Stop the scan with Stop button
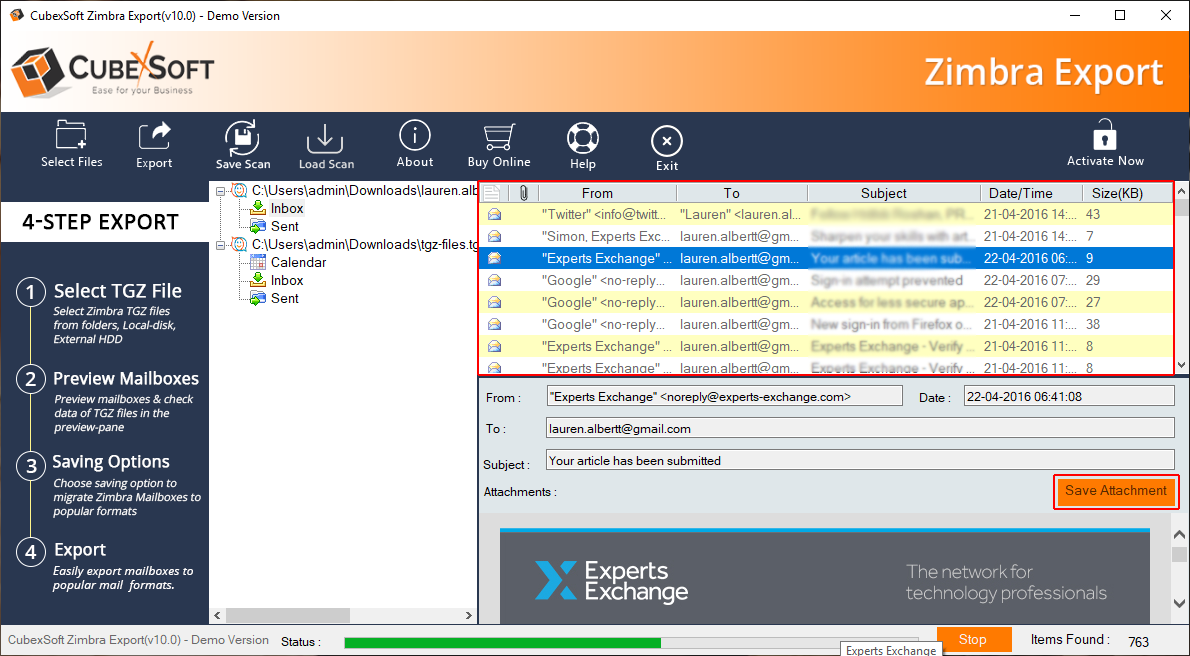This screenshot has height=656, width=1190. 972,640
